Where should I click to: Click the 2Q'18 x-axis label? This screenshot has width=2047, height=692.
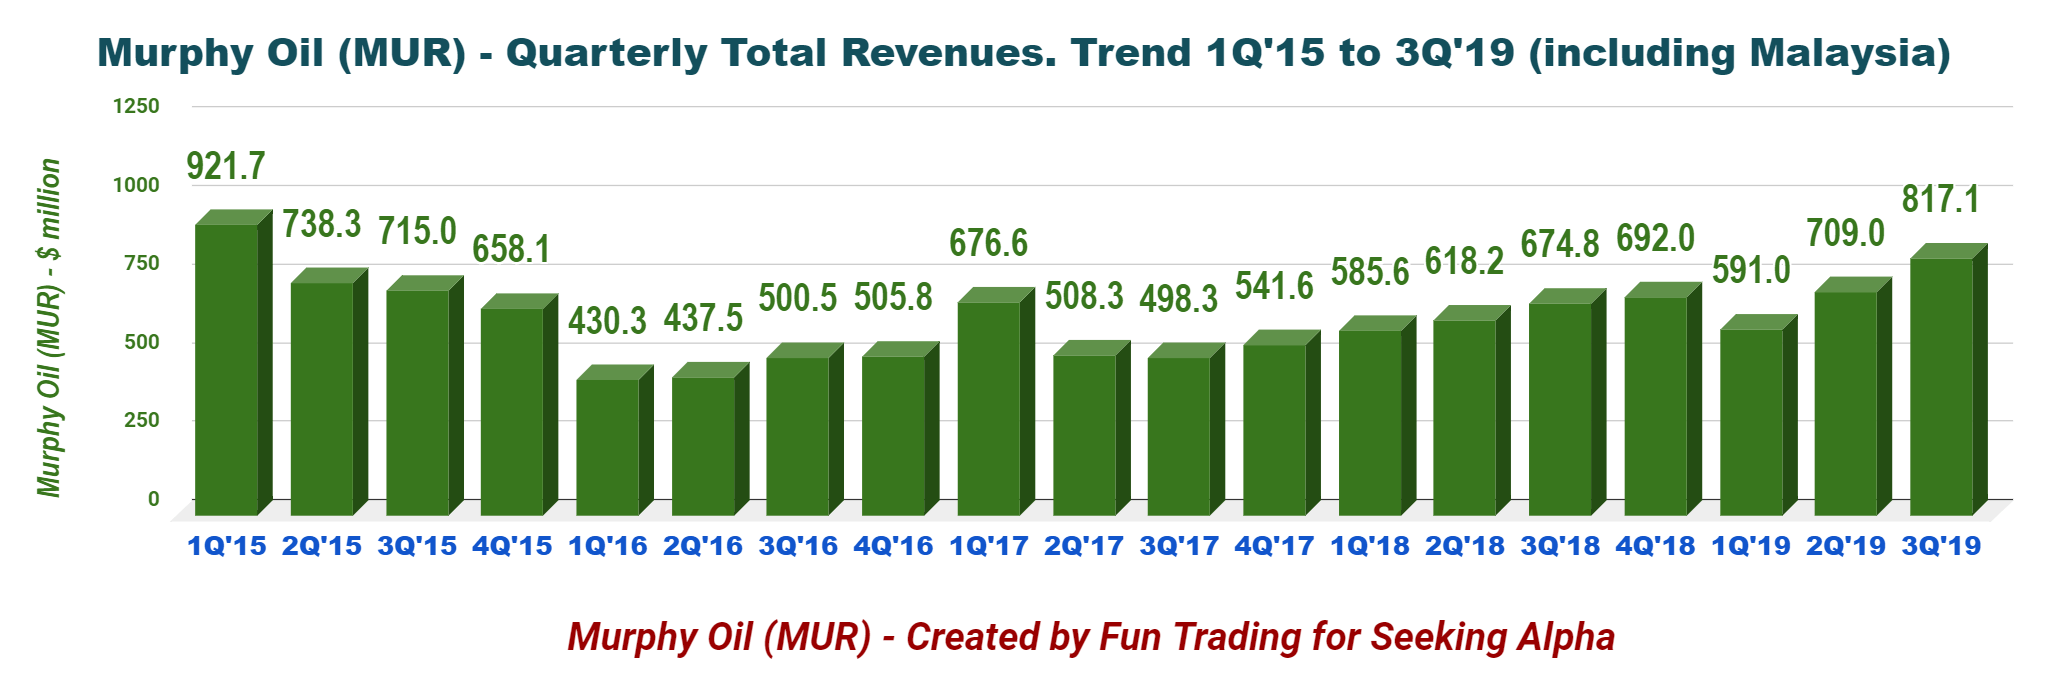tap(1464, 546)
